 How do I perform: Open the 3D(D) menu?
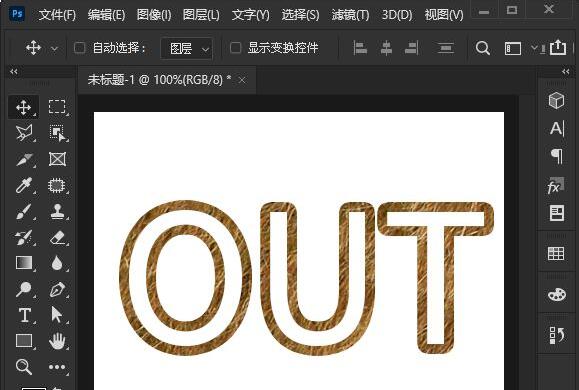(397, 15)
